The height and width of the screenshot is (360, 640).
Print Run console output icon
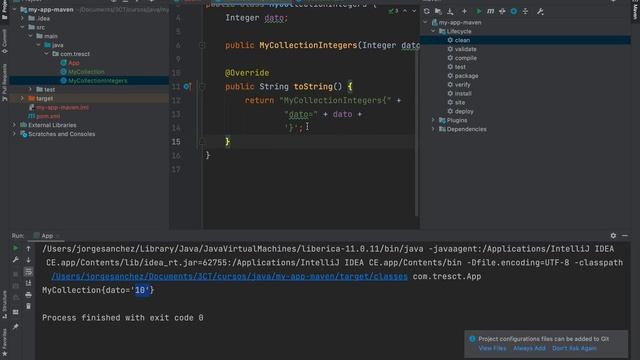(28, 294)
